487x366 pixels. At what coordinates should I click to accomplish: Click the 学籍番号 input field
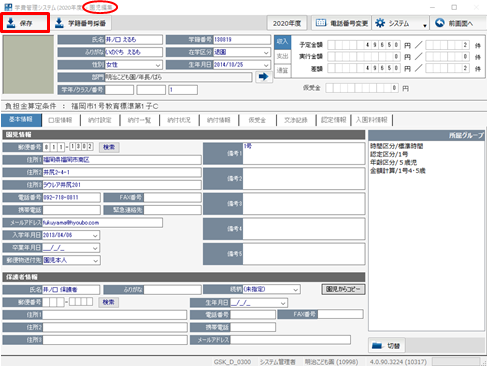[x=241, y=40]
